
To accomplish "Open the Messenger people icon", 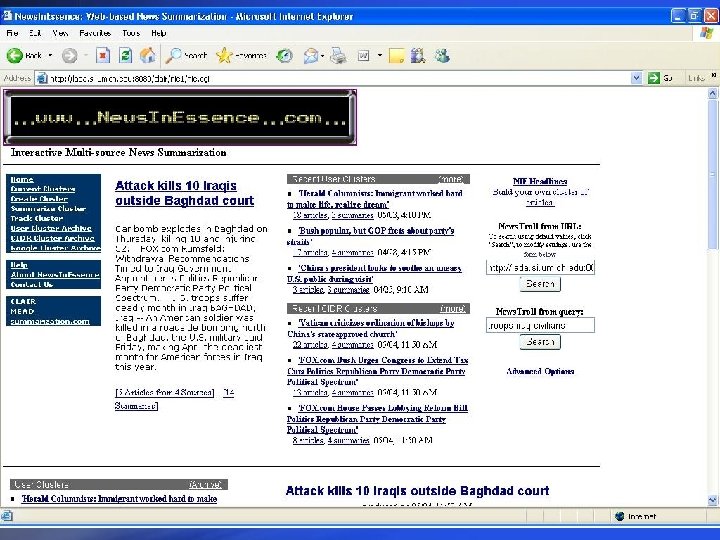I will point(442,56).
